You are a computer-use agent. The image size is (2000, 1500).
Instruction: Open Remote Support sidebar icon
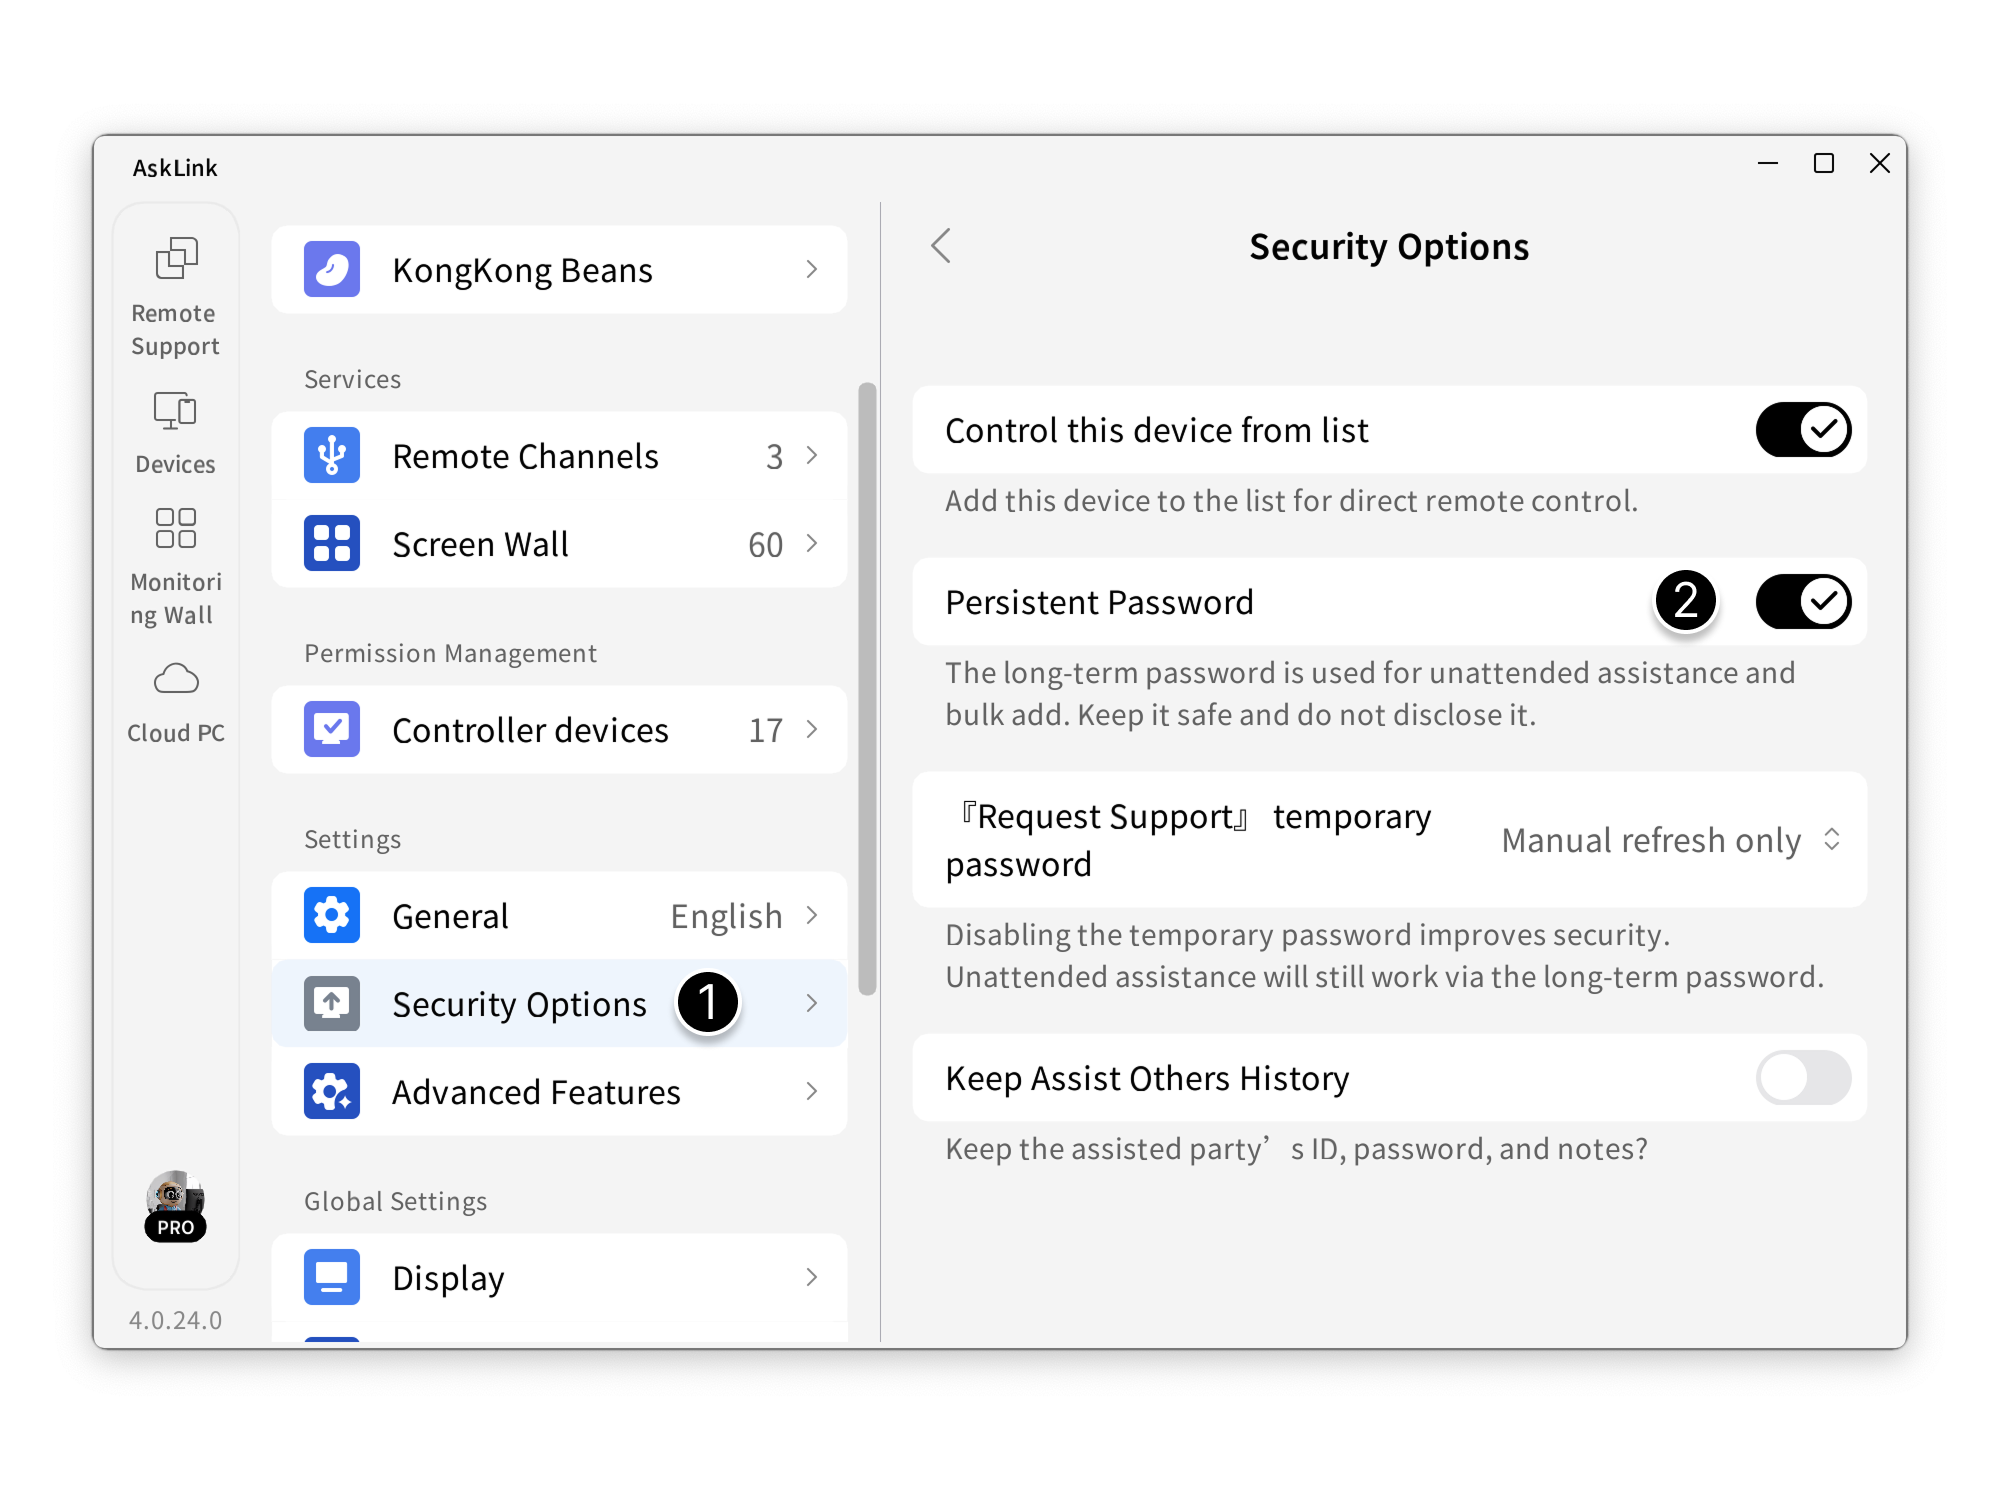[x=176, y=259]
